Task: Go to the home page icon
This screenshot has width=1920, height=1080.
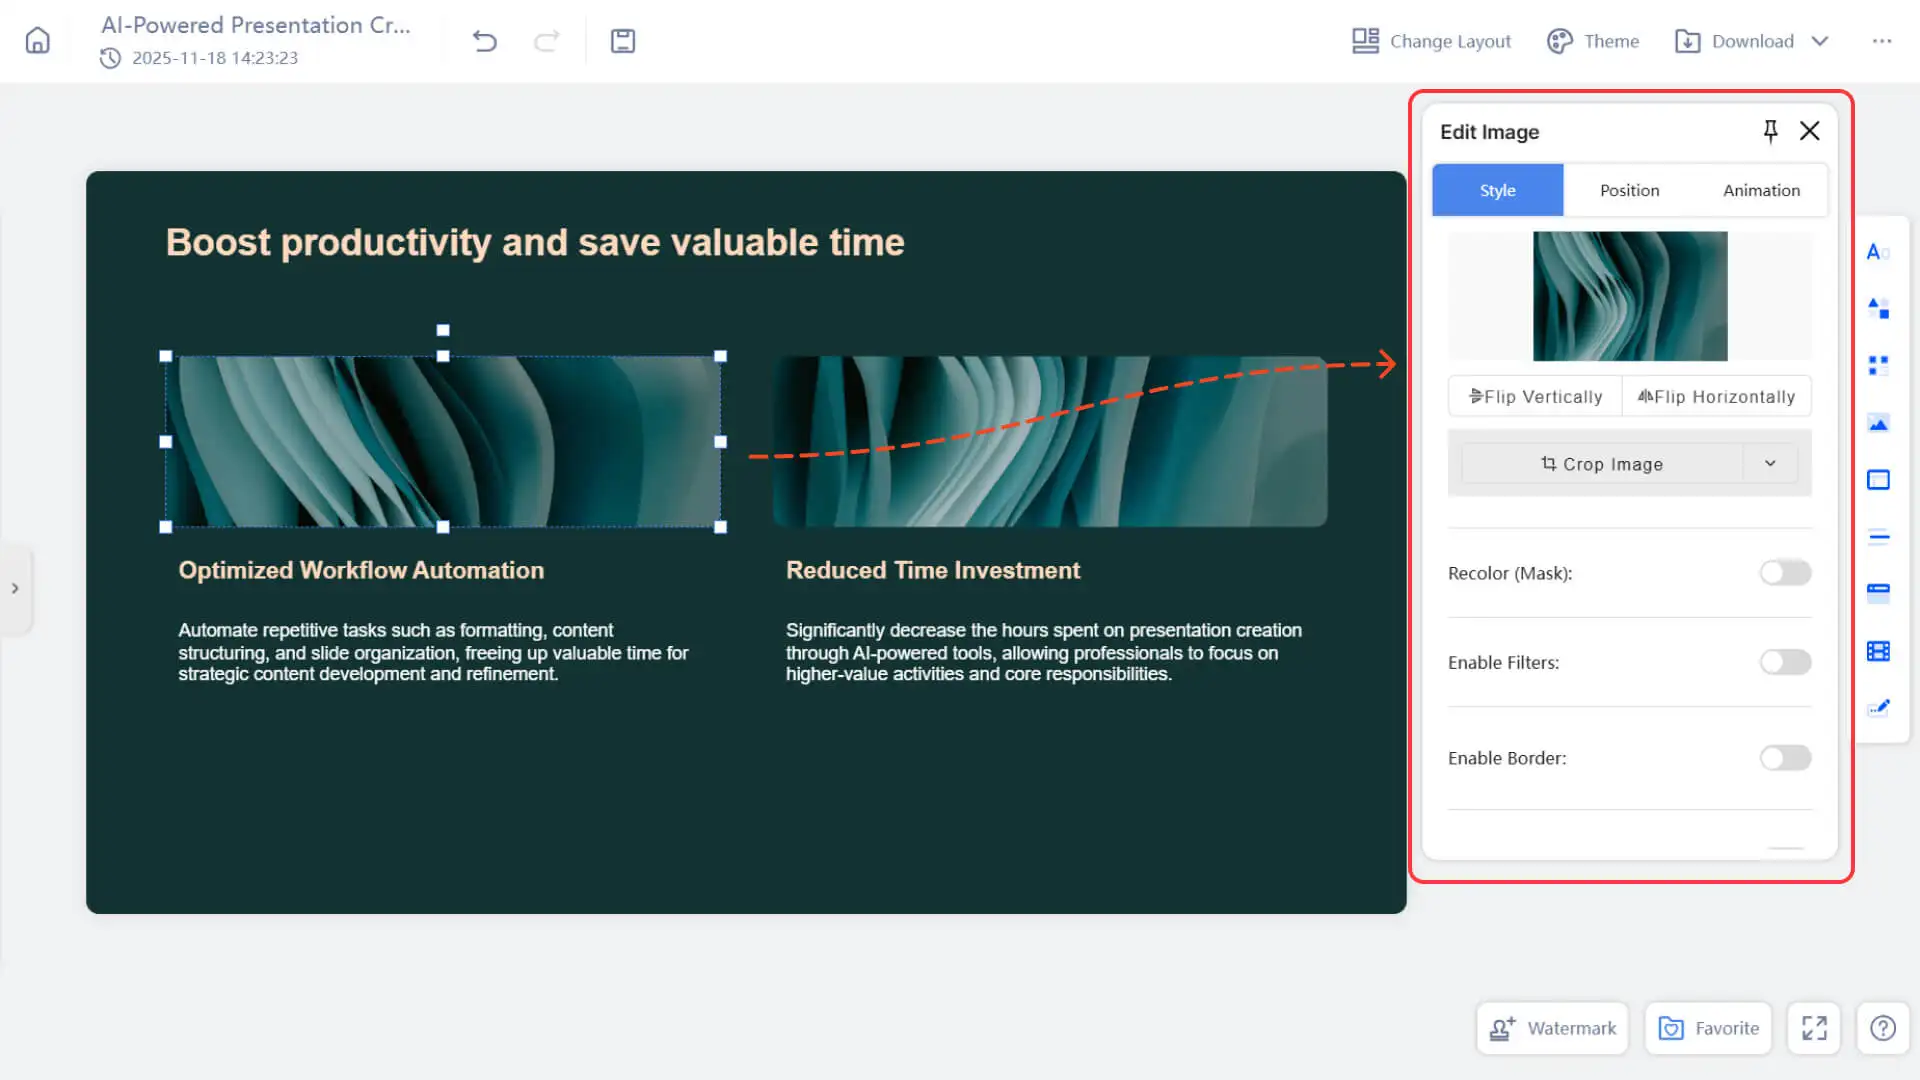Action: pyautogui.click(x=37, y=41)
